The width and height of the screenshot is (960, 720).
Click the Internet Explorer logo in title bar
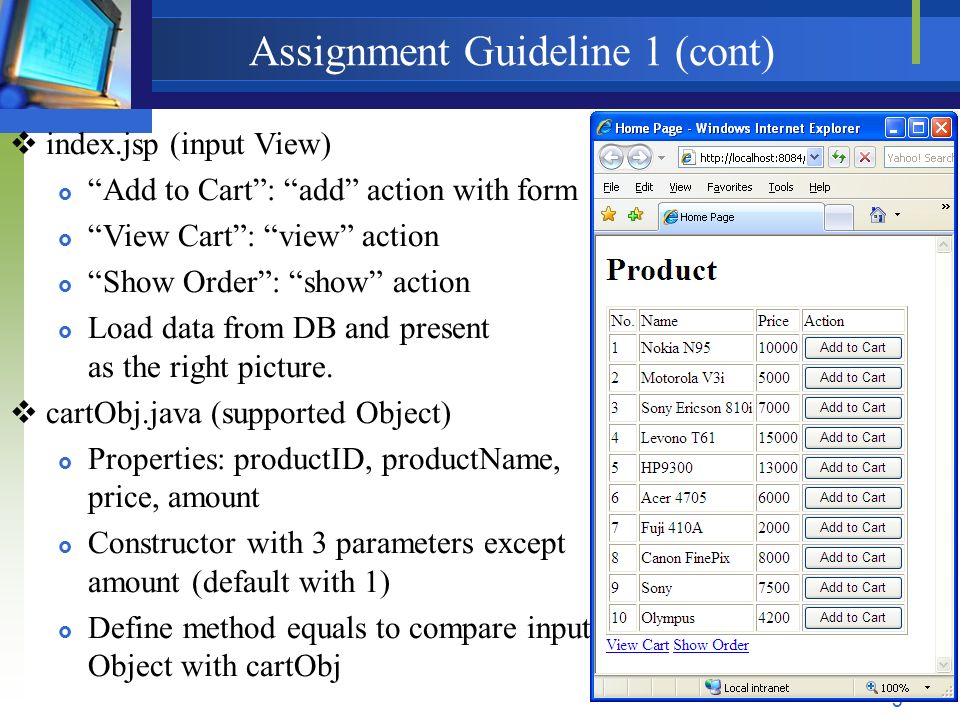coord(604,127)
